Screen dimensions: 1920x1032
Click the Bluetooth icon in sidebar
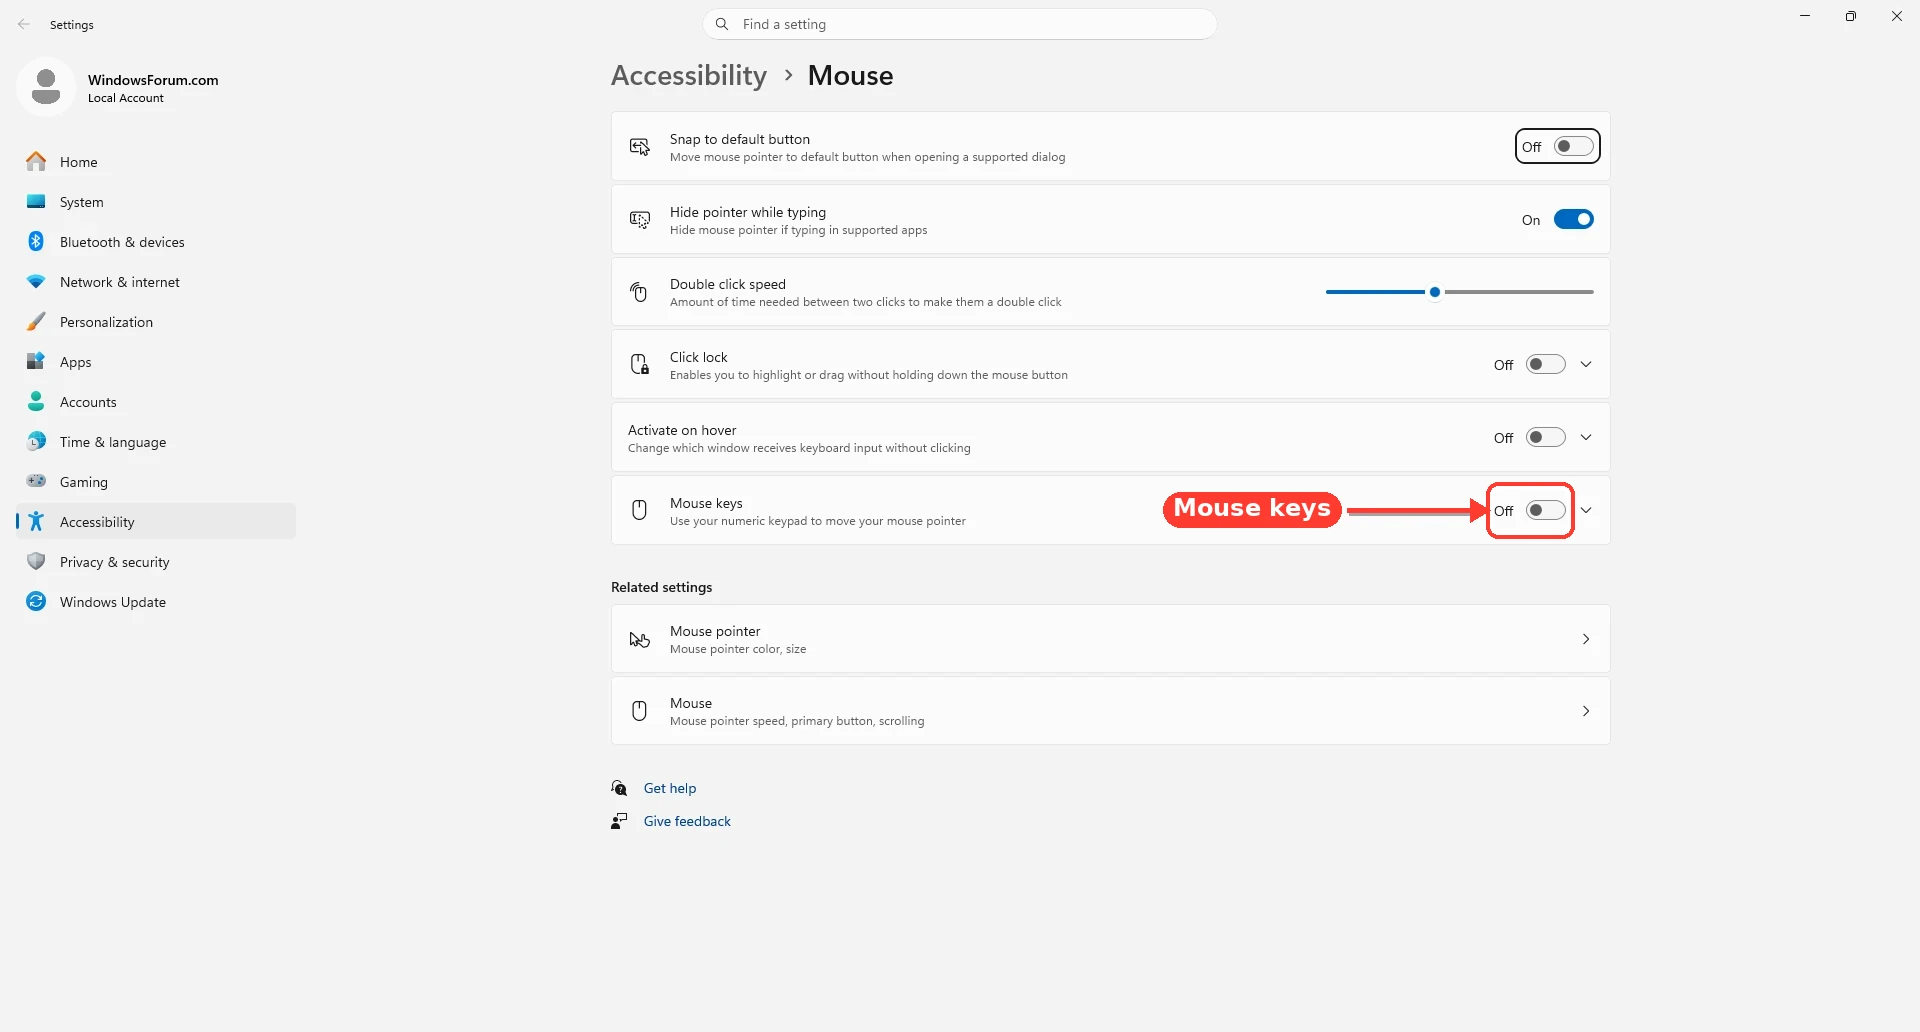click(x=36, y=241)
